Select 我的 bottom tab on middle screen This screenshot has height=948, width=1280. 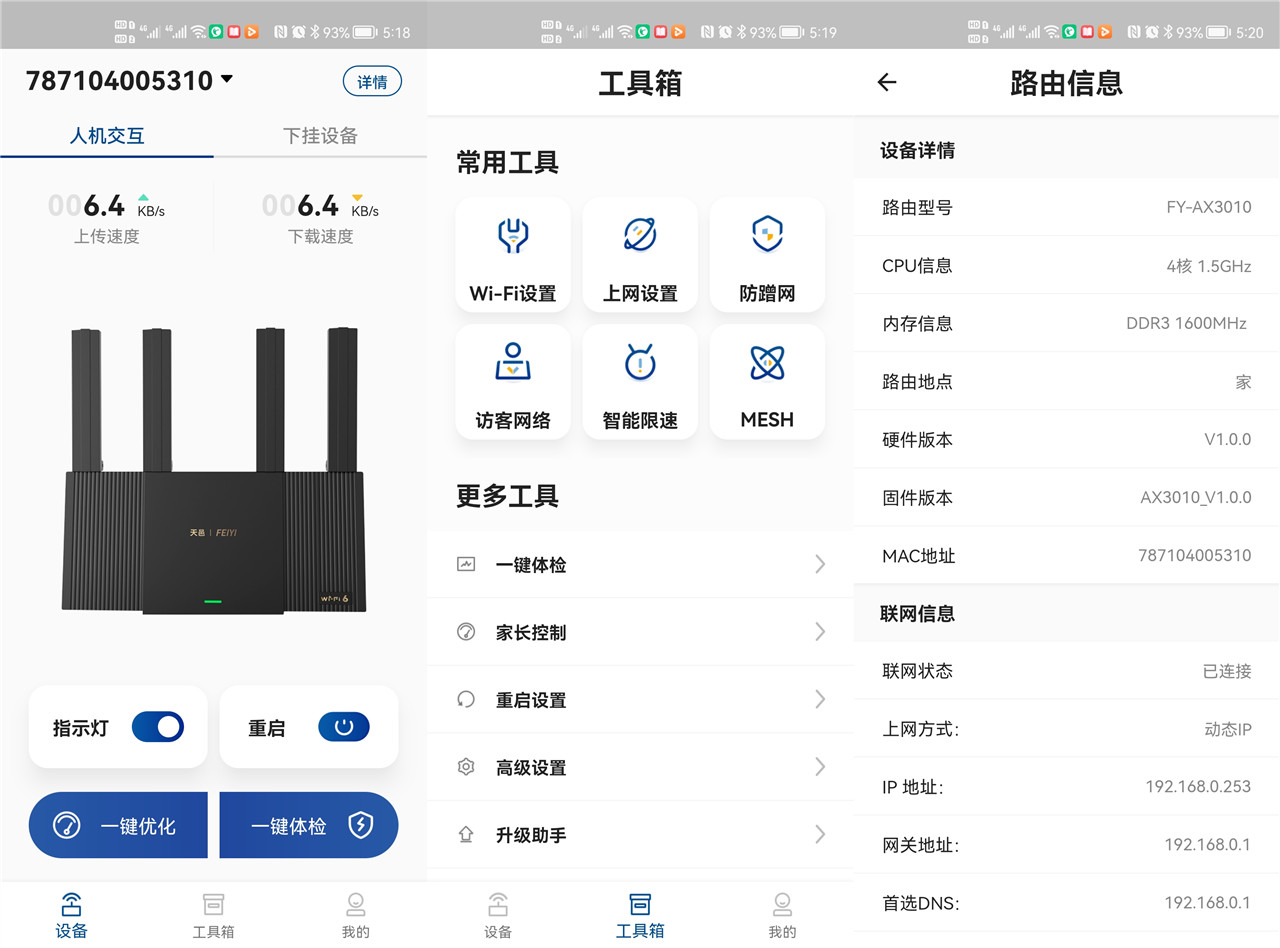782,916
